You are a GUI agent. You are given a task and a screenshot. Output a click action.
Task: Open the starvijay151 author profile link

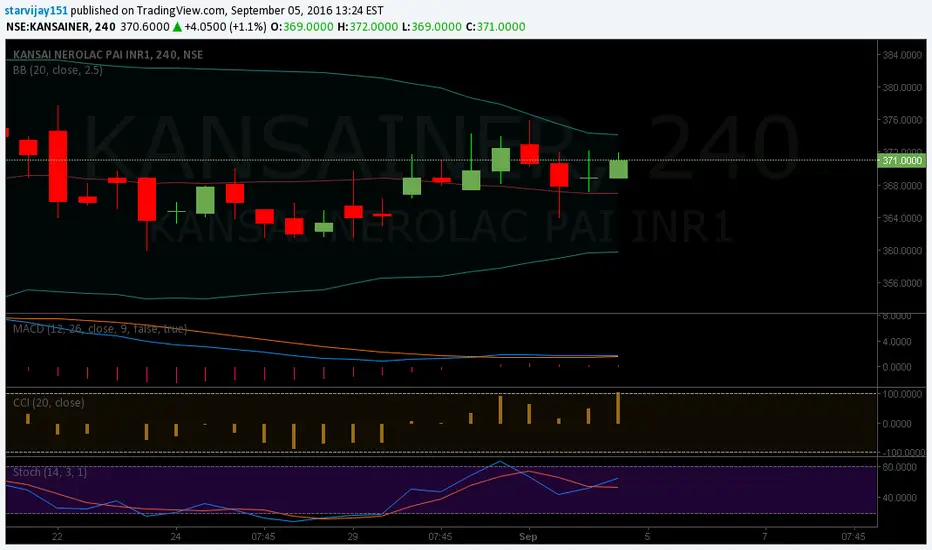pyautogui.click(x=36, y=11)
